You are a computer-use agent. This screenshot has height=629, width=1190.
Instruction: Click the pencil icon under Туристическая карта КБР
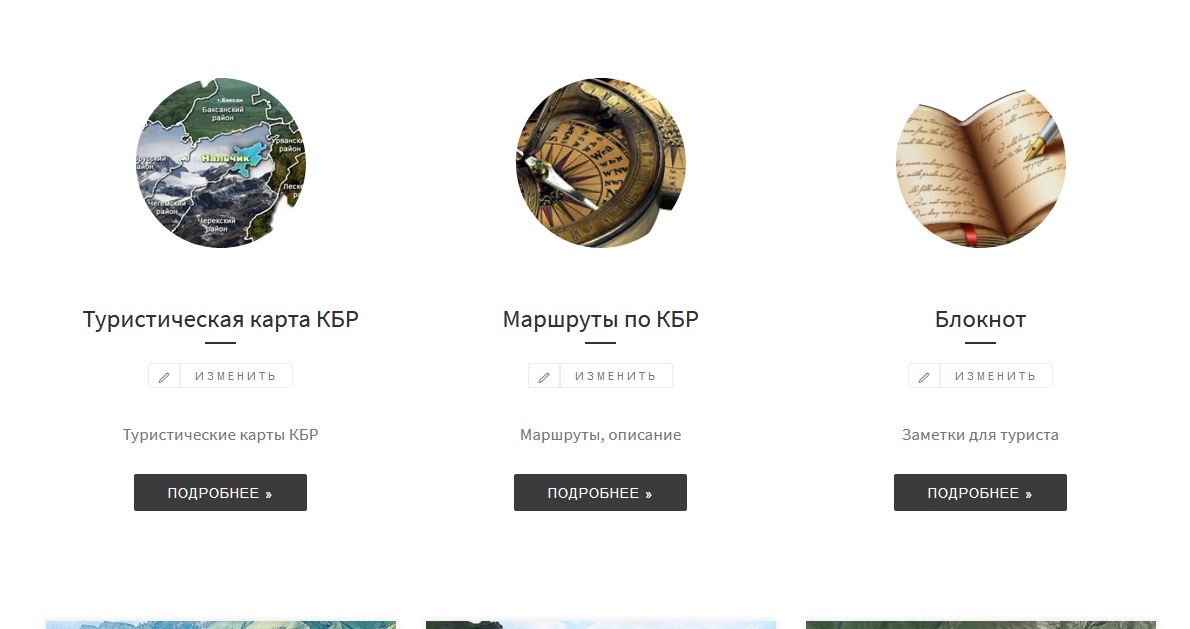point(164,376)
